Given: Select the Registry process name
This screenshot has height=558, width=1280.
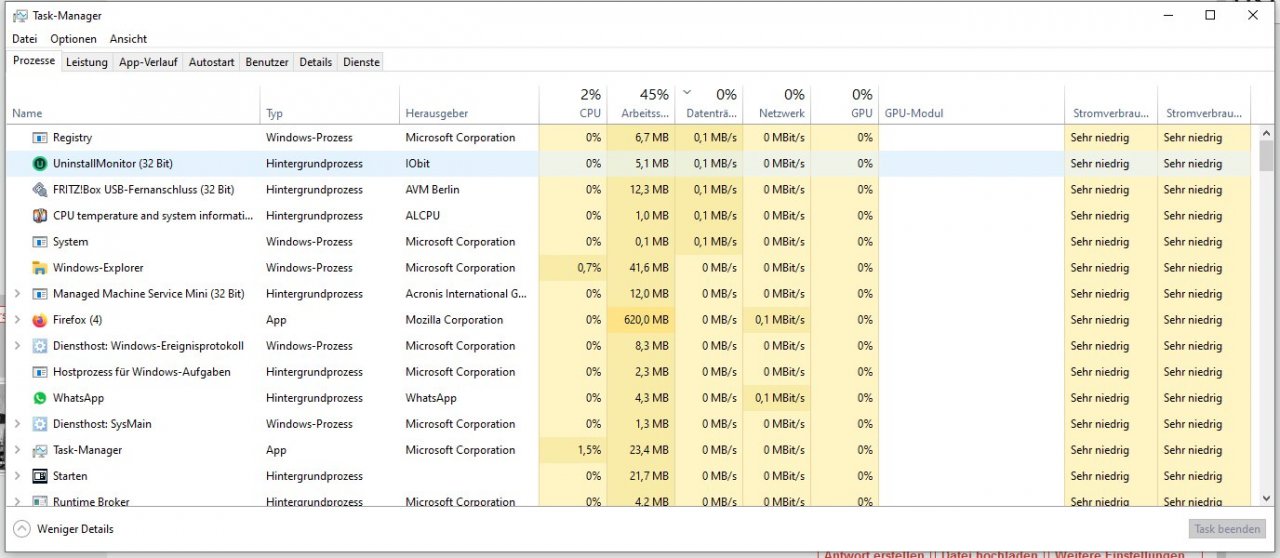Looking at the screenshot, I should click(x=72, y=138).
